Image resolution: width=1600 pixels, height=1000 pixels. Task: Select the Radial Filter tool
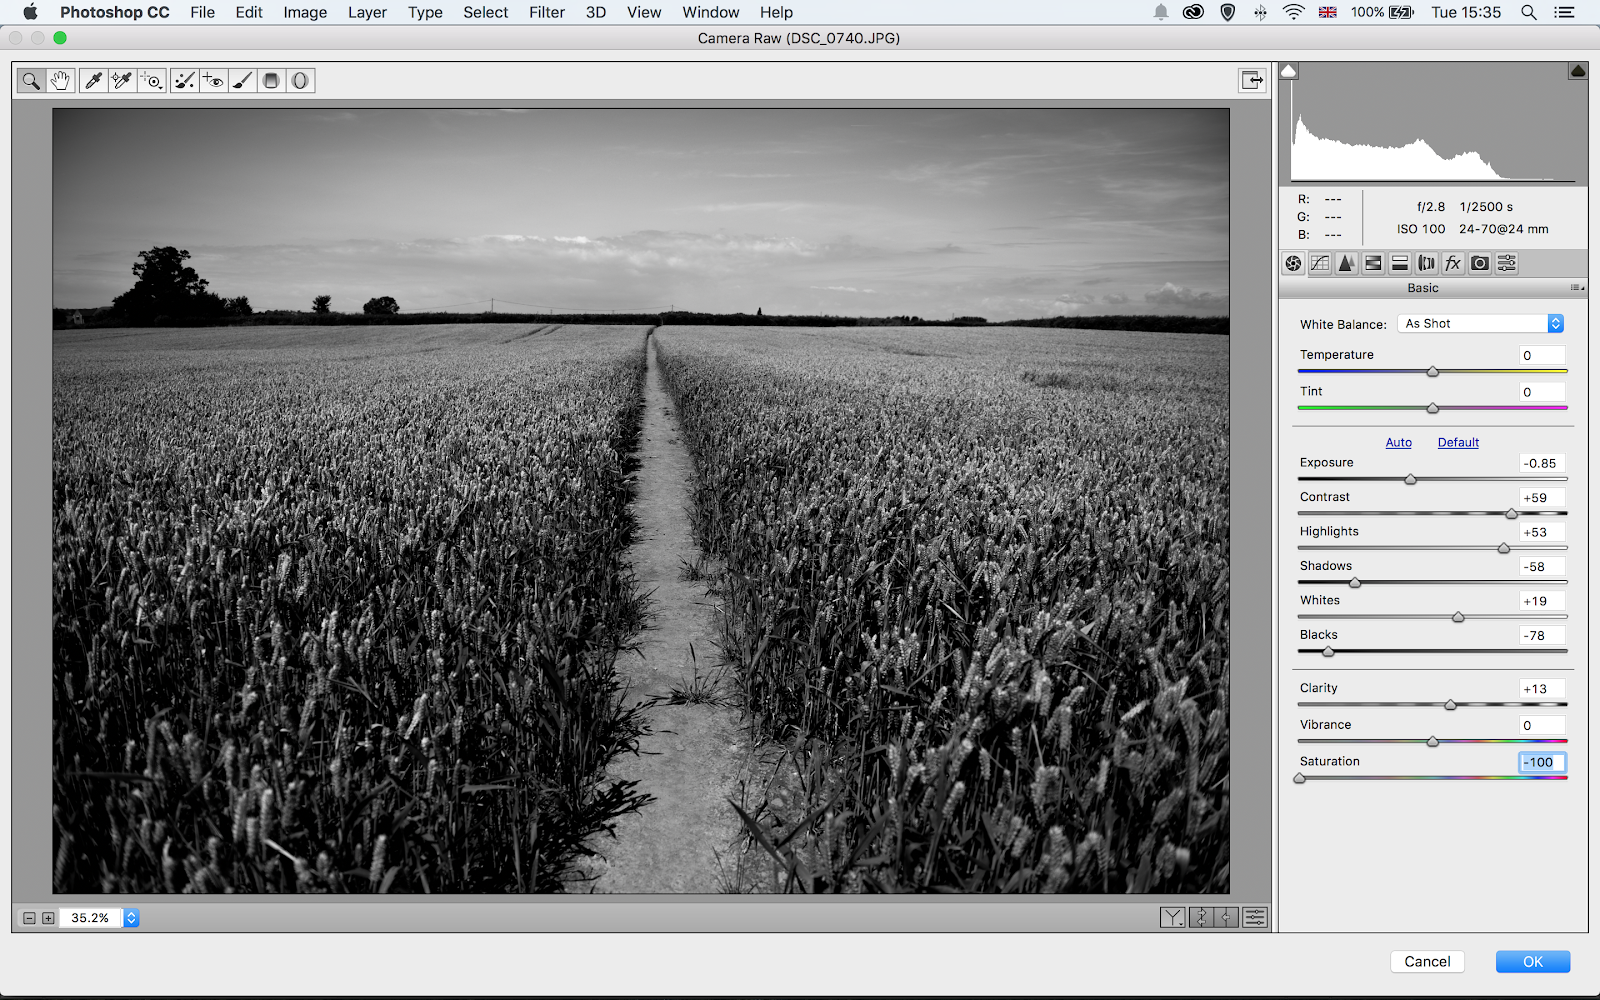300,81
